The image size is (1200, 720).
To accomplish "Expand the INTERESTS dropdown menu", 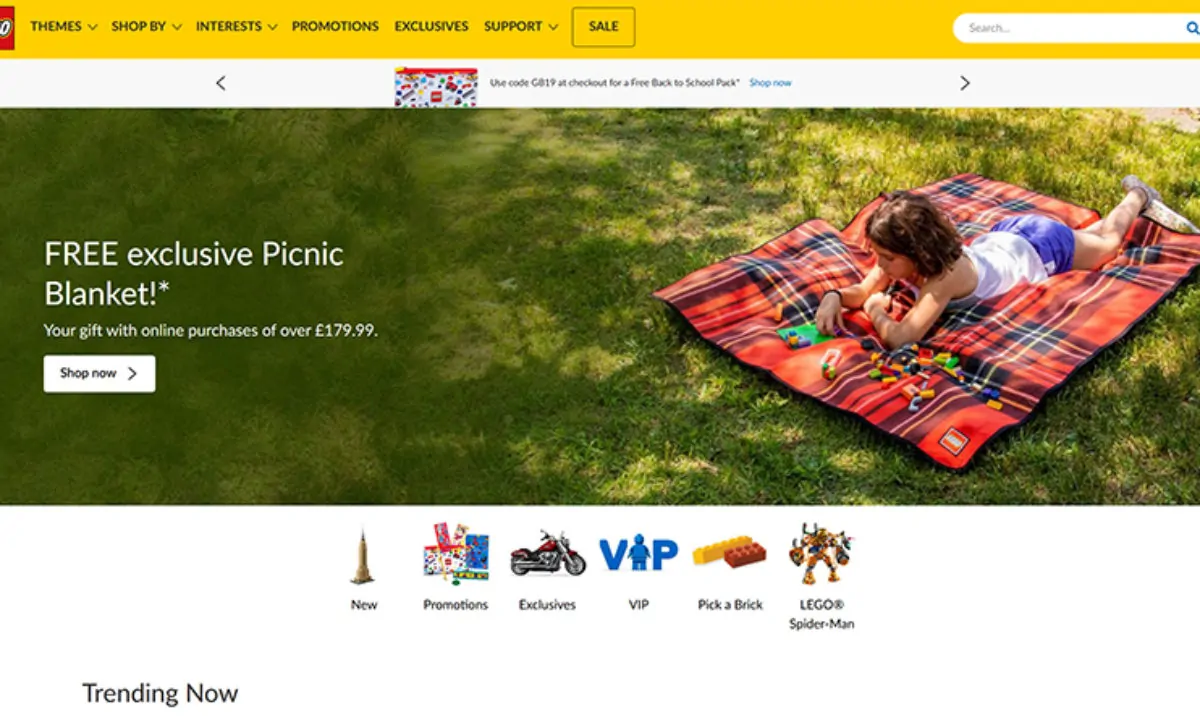I will 237,27.
